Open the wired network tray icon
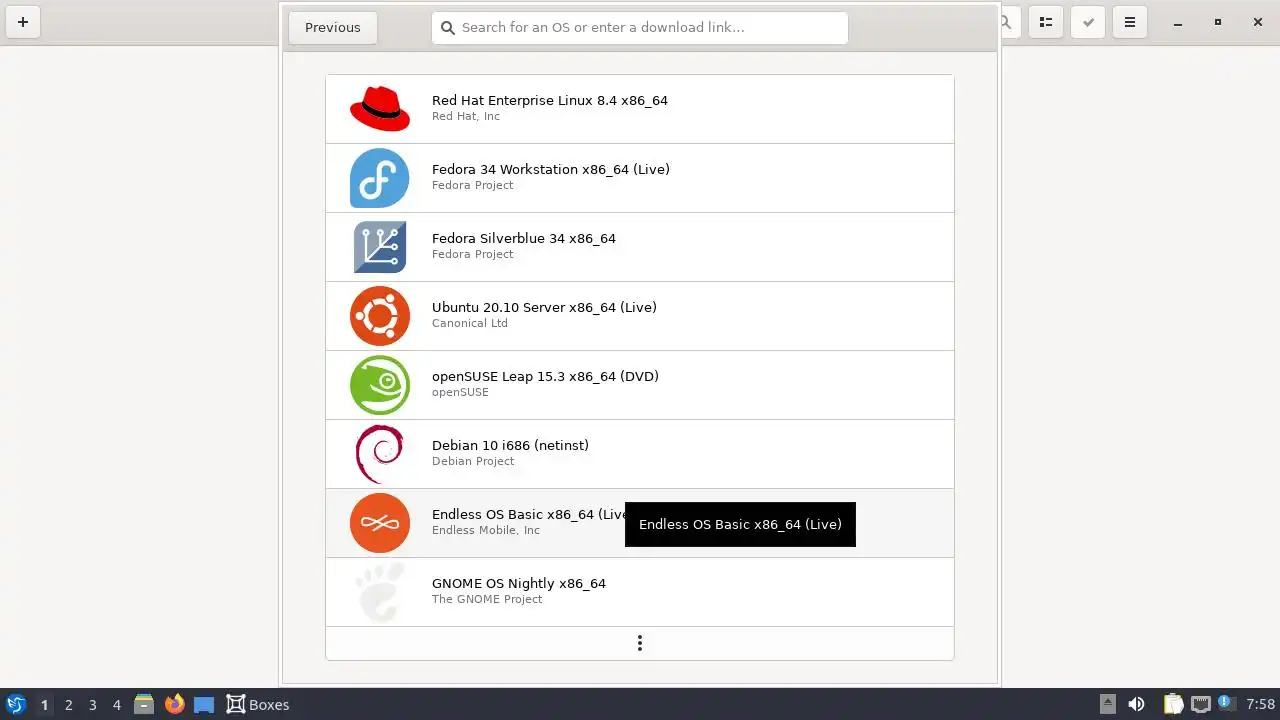This screenshot has height=720, width=1280. (x=1200, y=705)
